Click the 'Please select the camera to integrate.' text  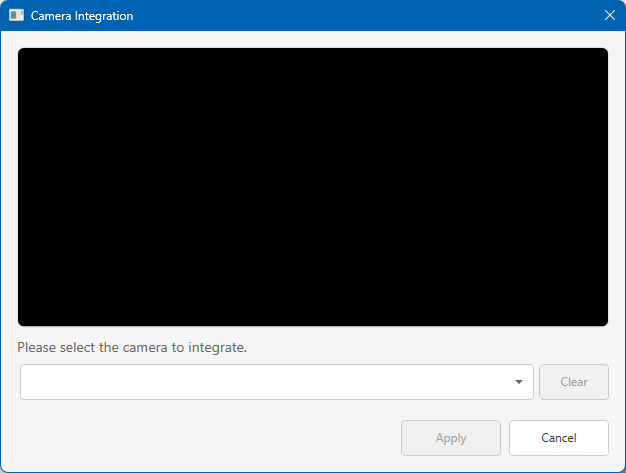pyautogui.click(x=132, y=347)
